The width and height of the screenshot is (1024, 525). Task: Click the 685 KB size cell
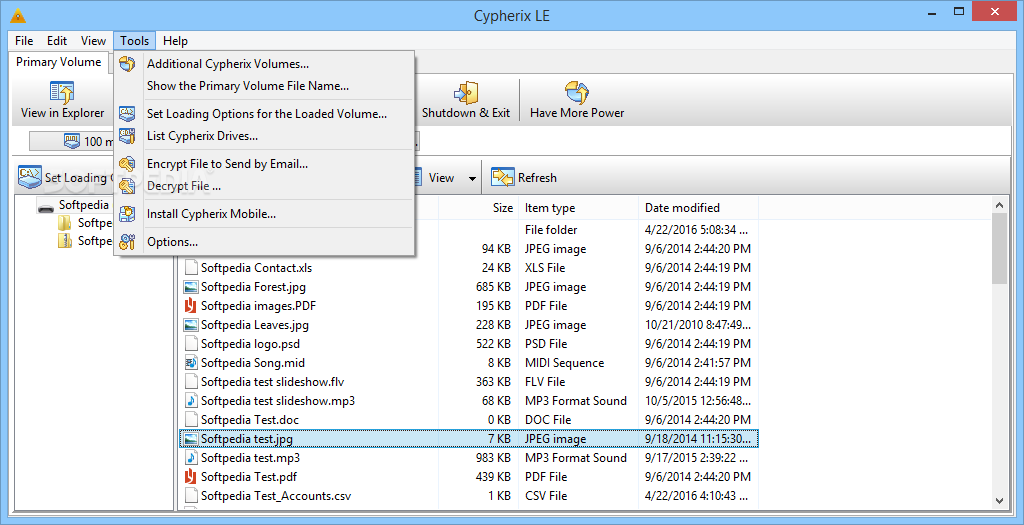coord(494,287)
